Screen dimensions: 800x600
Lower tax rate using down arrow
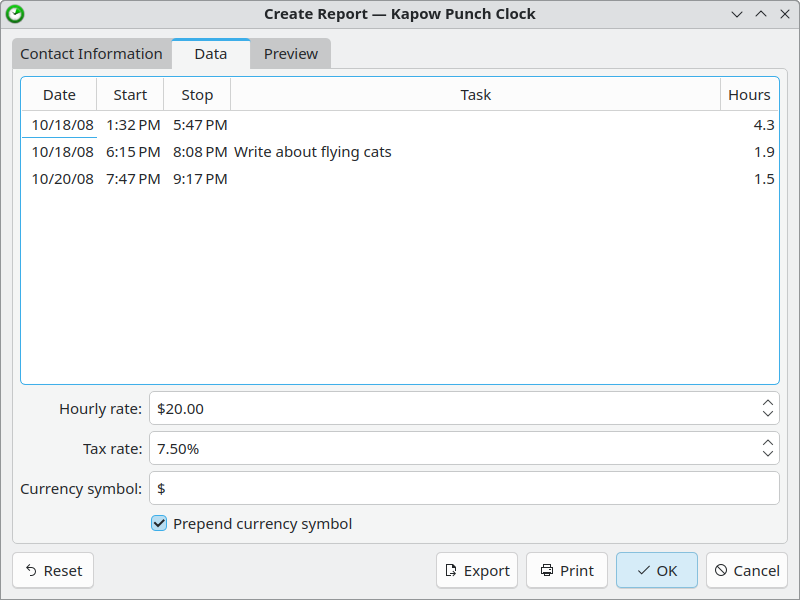pyautogui.click(x=767, y=454)
